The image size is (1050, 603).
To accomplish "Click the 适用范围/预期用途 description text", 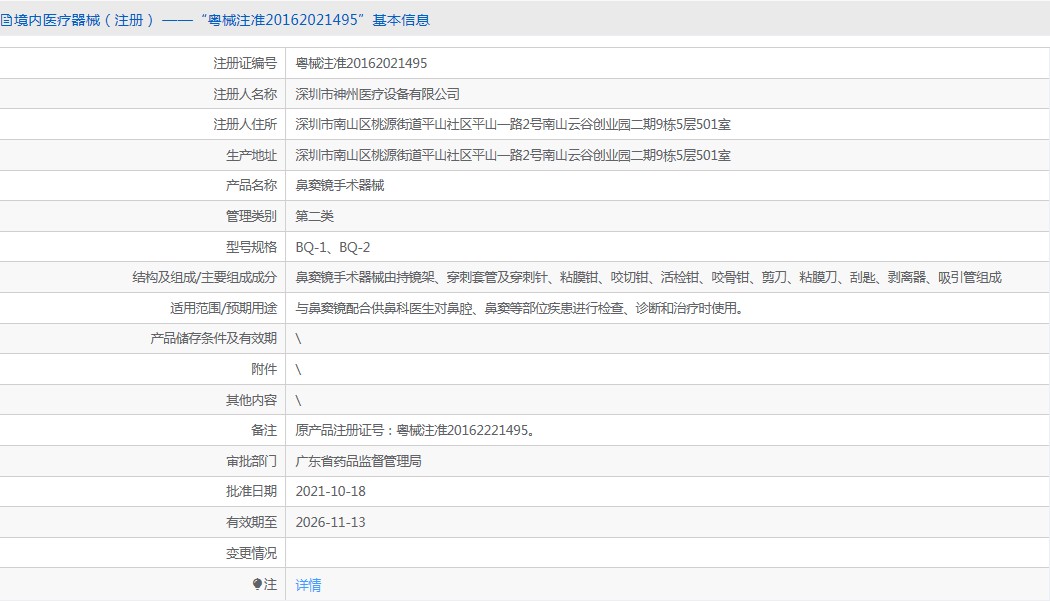I will click(x=519, y=309).
